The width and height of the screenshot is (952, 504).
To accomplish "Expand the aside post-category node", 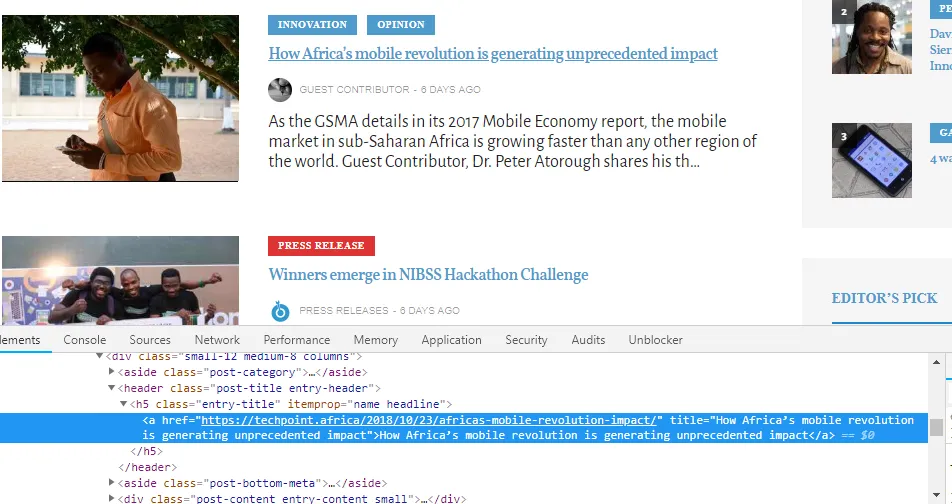I will tap(112, 372).
